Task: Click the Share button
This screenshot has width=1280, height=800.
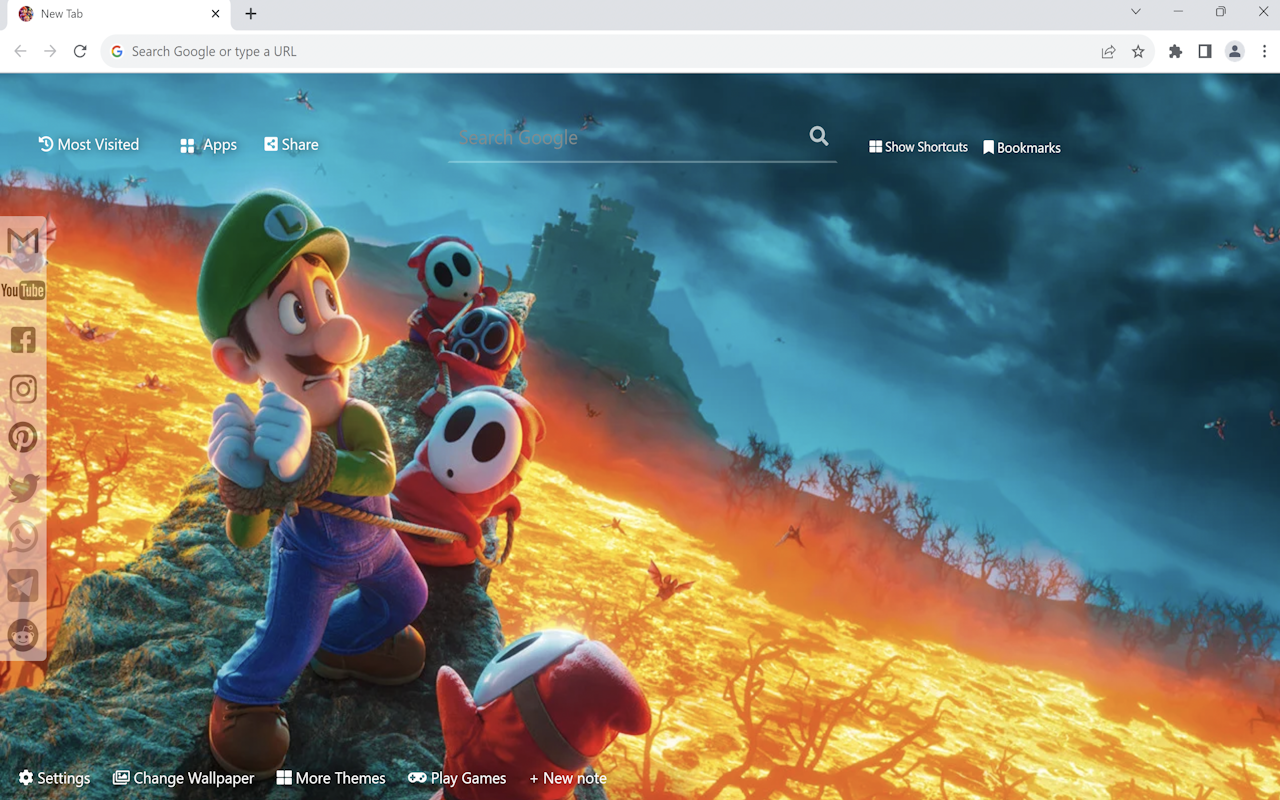Action: tap(291, 144)
